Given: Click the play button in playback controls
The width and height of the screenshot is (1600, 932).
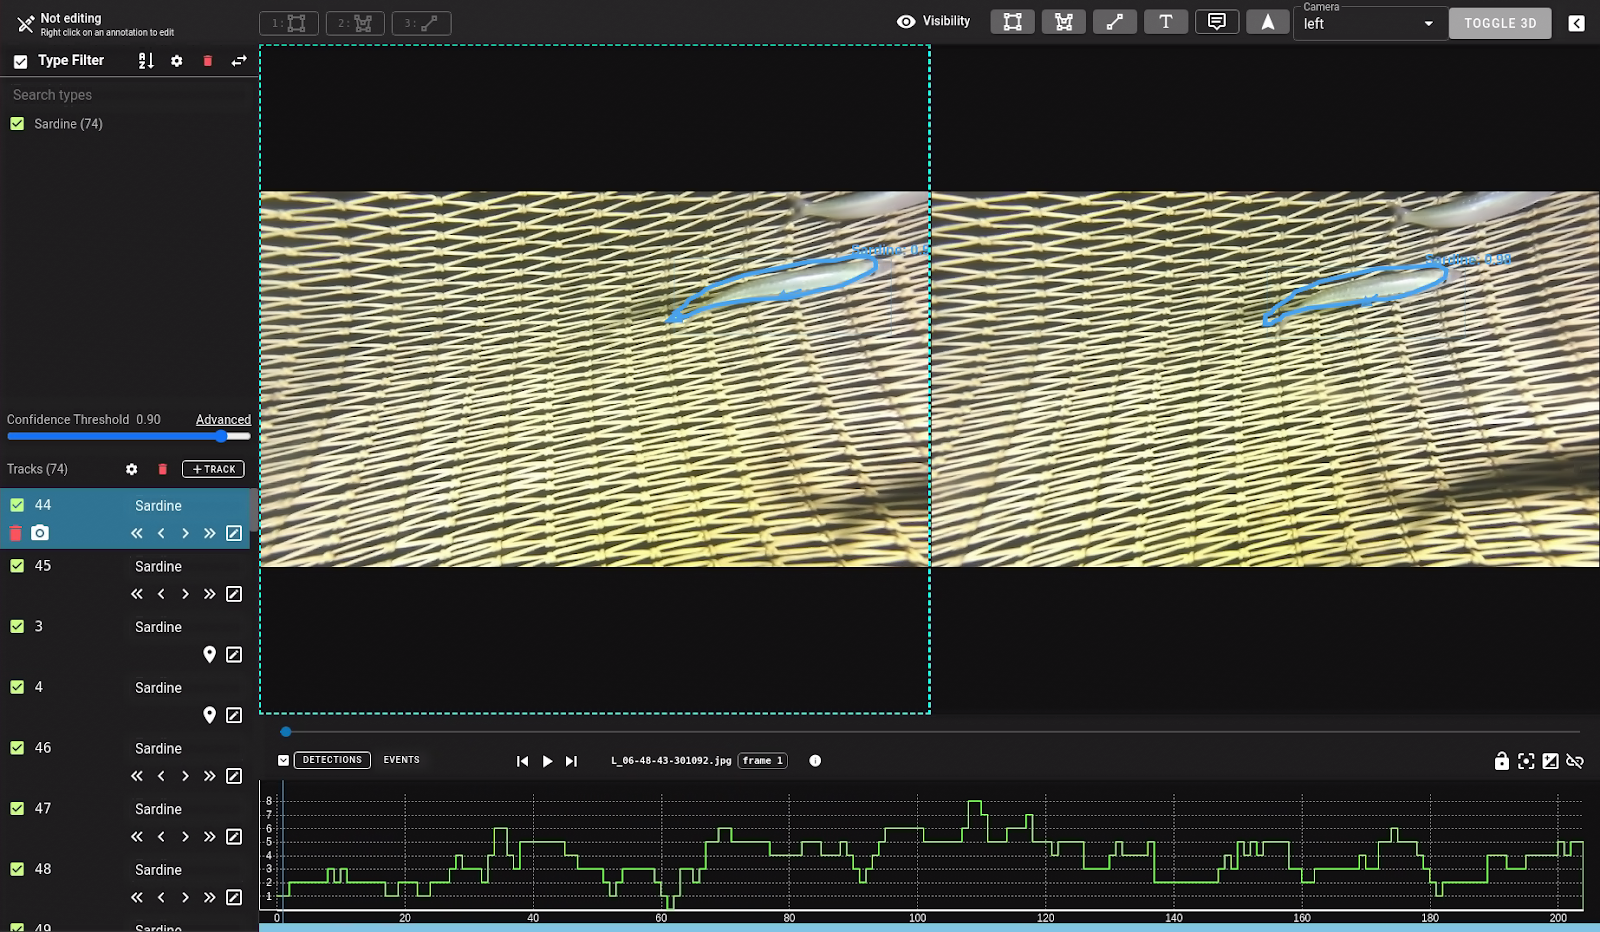Looking at the screenshot, I should [547, 761].
